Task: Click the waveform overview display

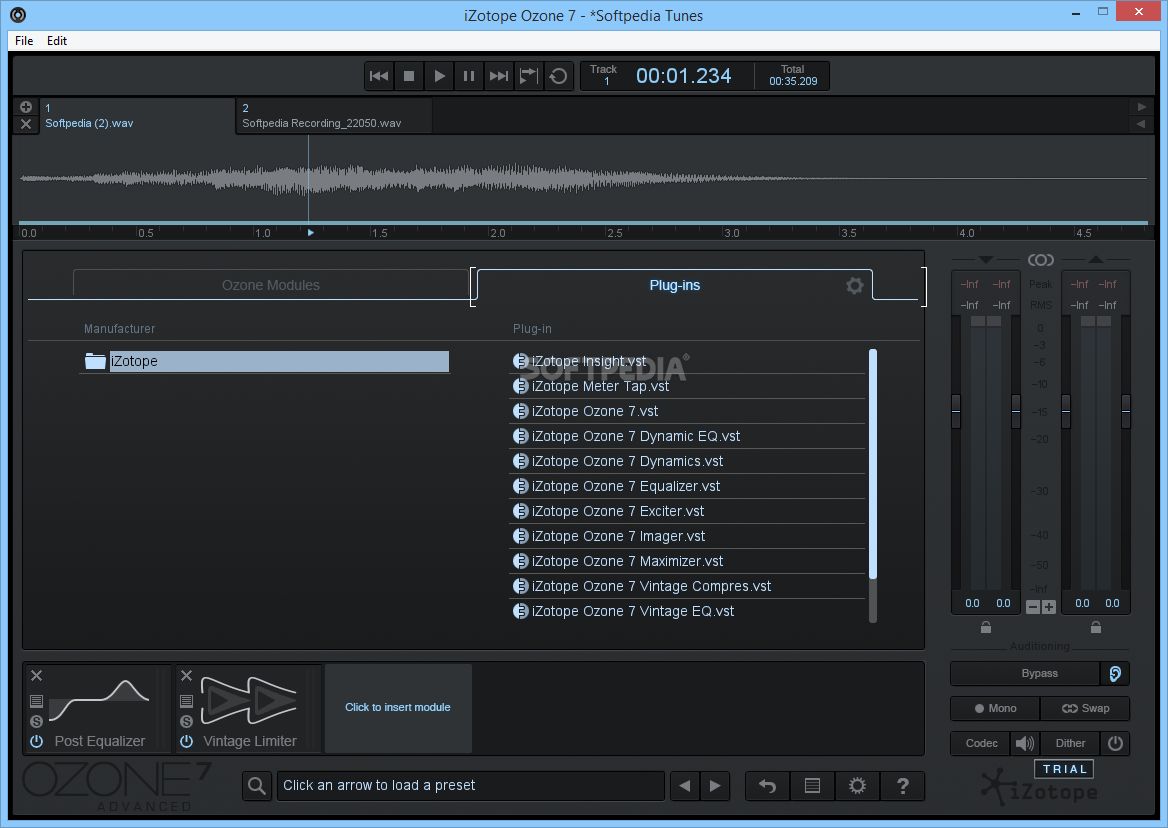Action: pyautogui.click(x=583, y=179)
